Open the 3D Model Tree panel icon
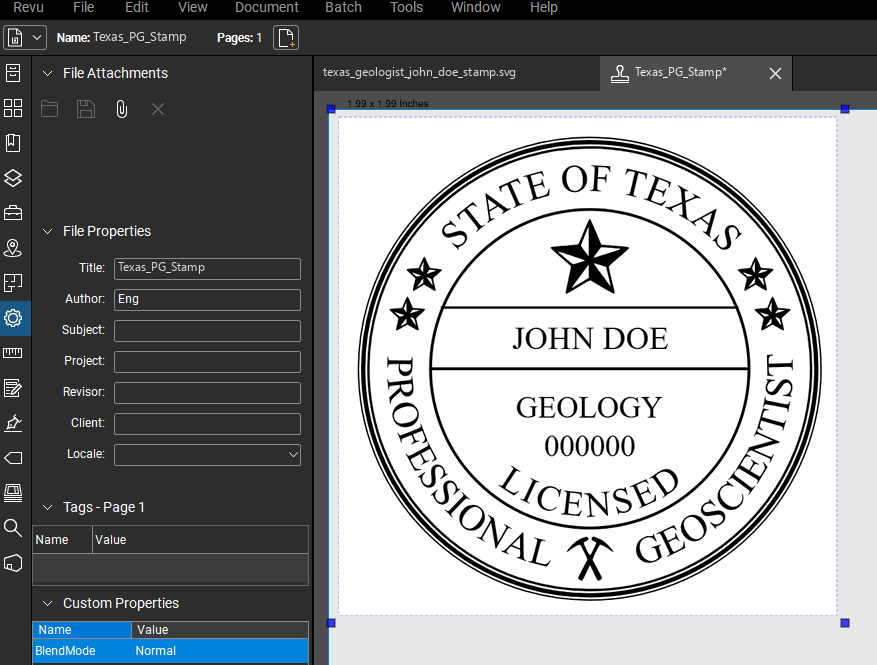This screenshot has width=877, height=665. coord(13,563)
